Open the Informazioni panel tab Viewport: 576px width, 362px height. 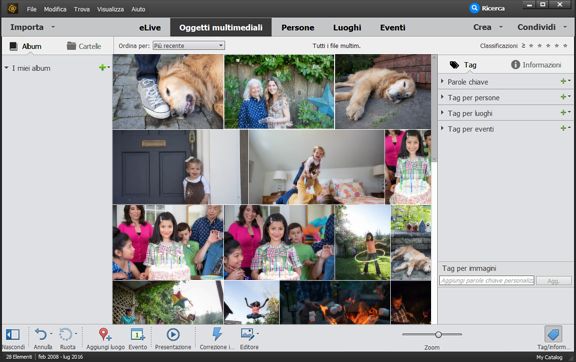click(536, 65)
